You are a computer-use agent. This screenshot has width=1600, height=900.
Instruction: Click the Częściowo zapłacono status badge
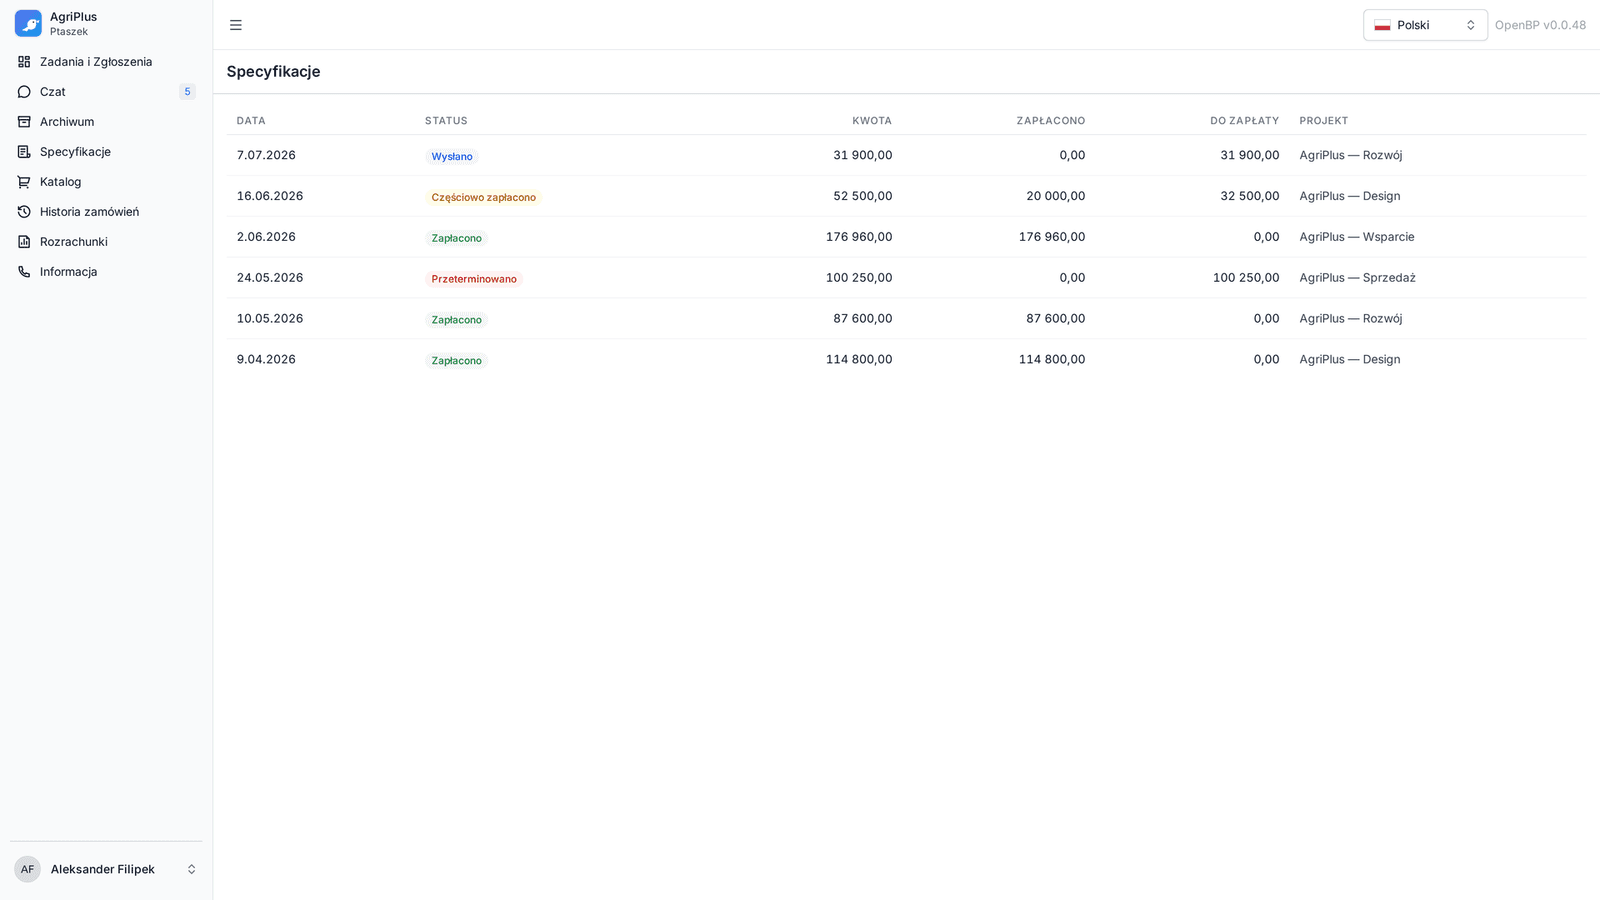484,197
